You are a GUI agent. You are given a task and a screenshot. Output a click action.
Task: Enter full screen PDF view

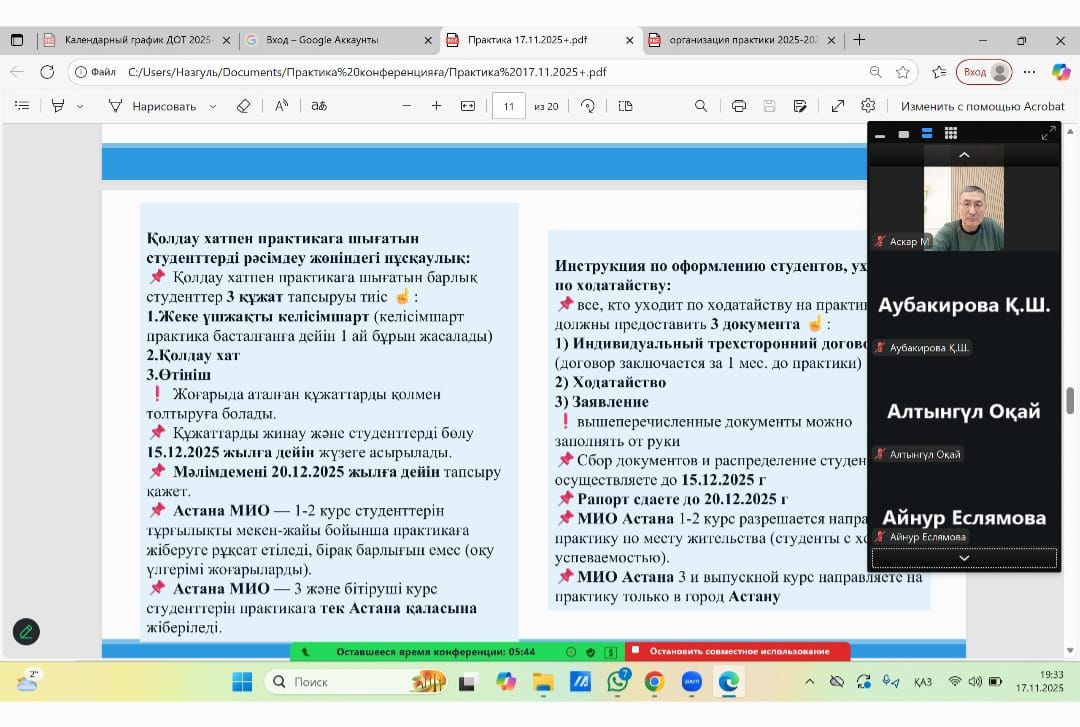point(838,106)
